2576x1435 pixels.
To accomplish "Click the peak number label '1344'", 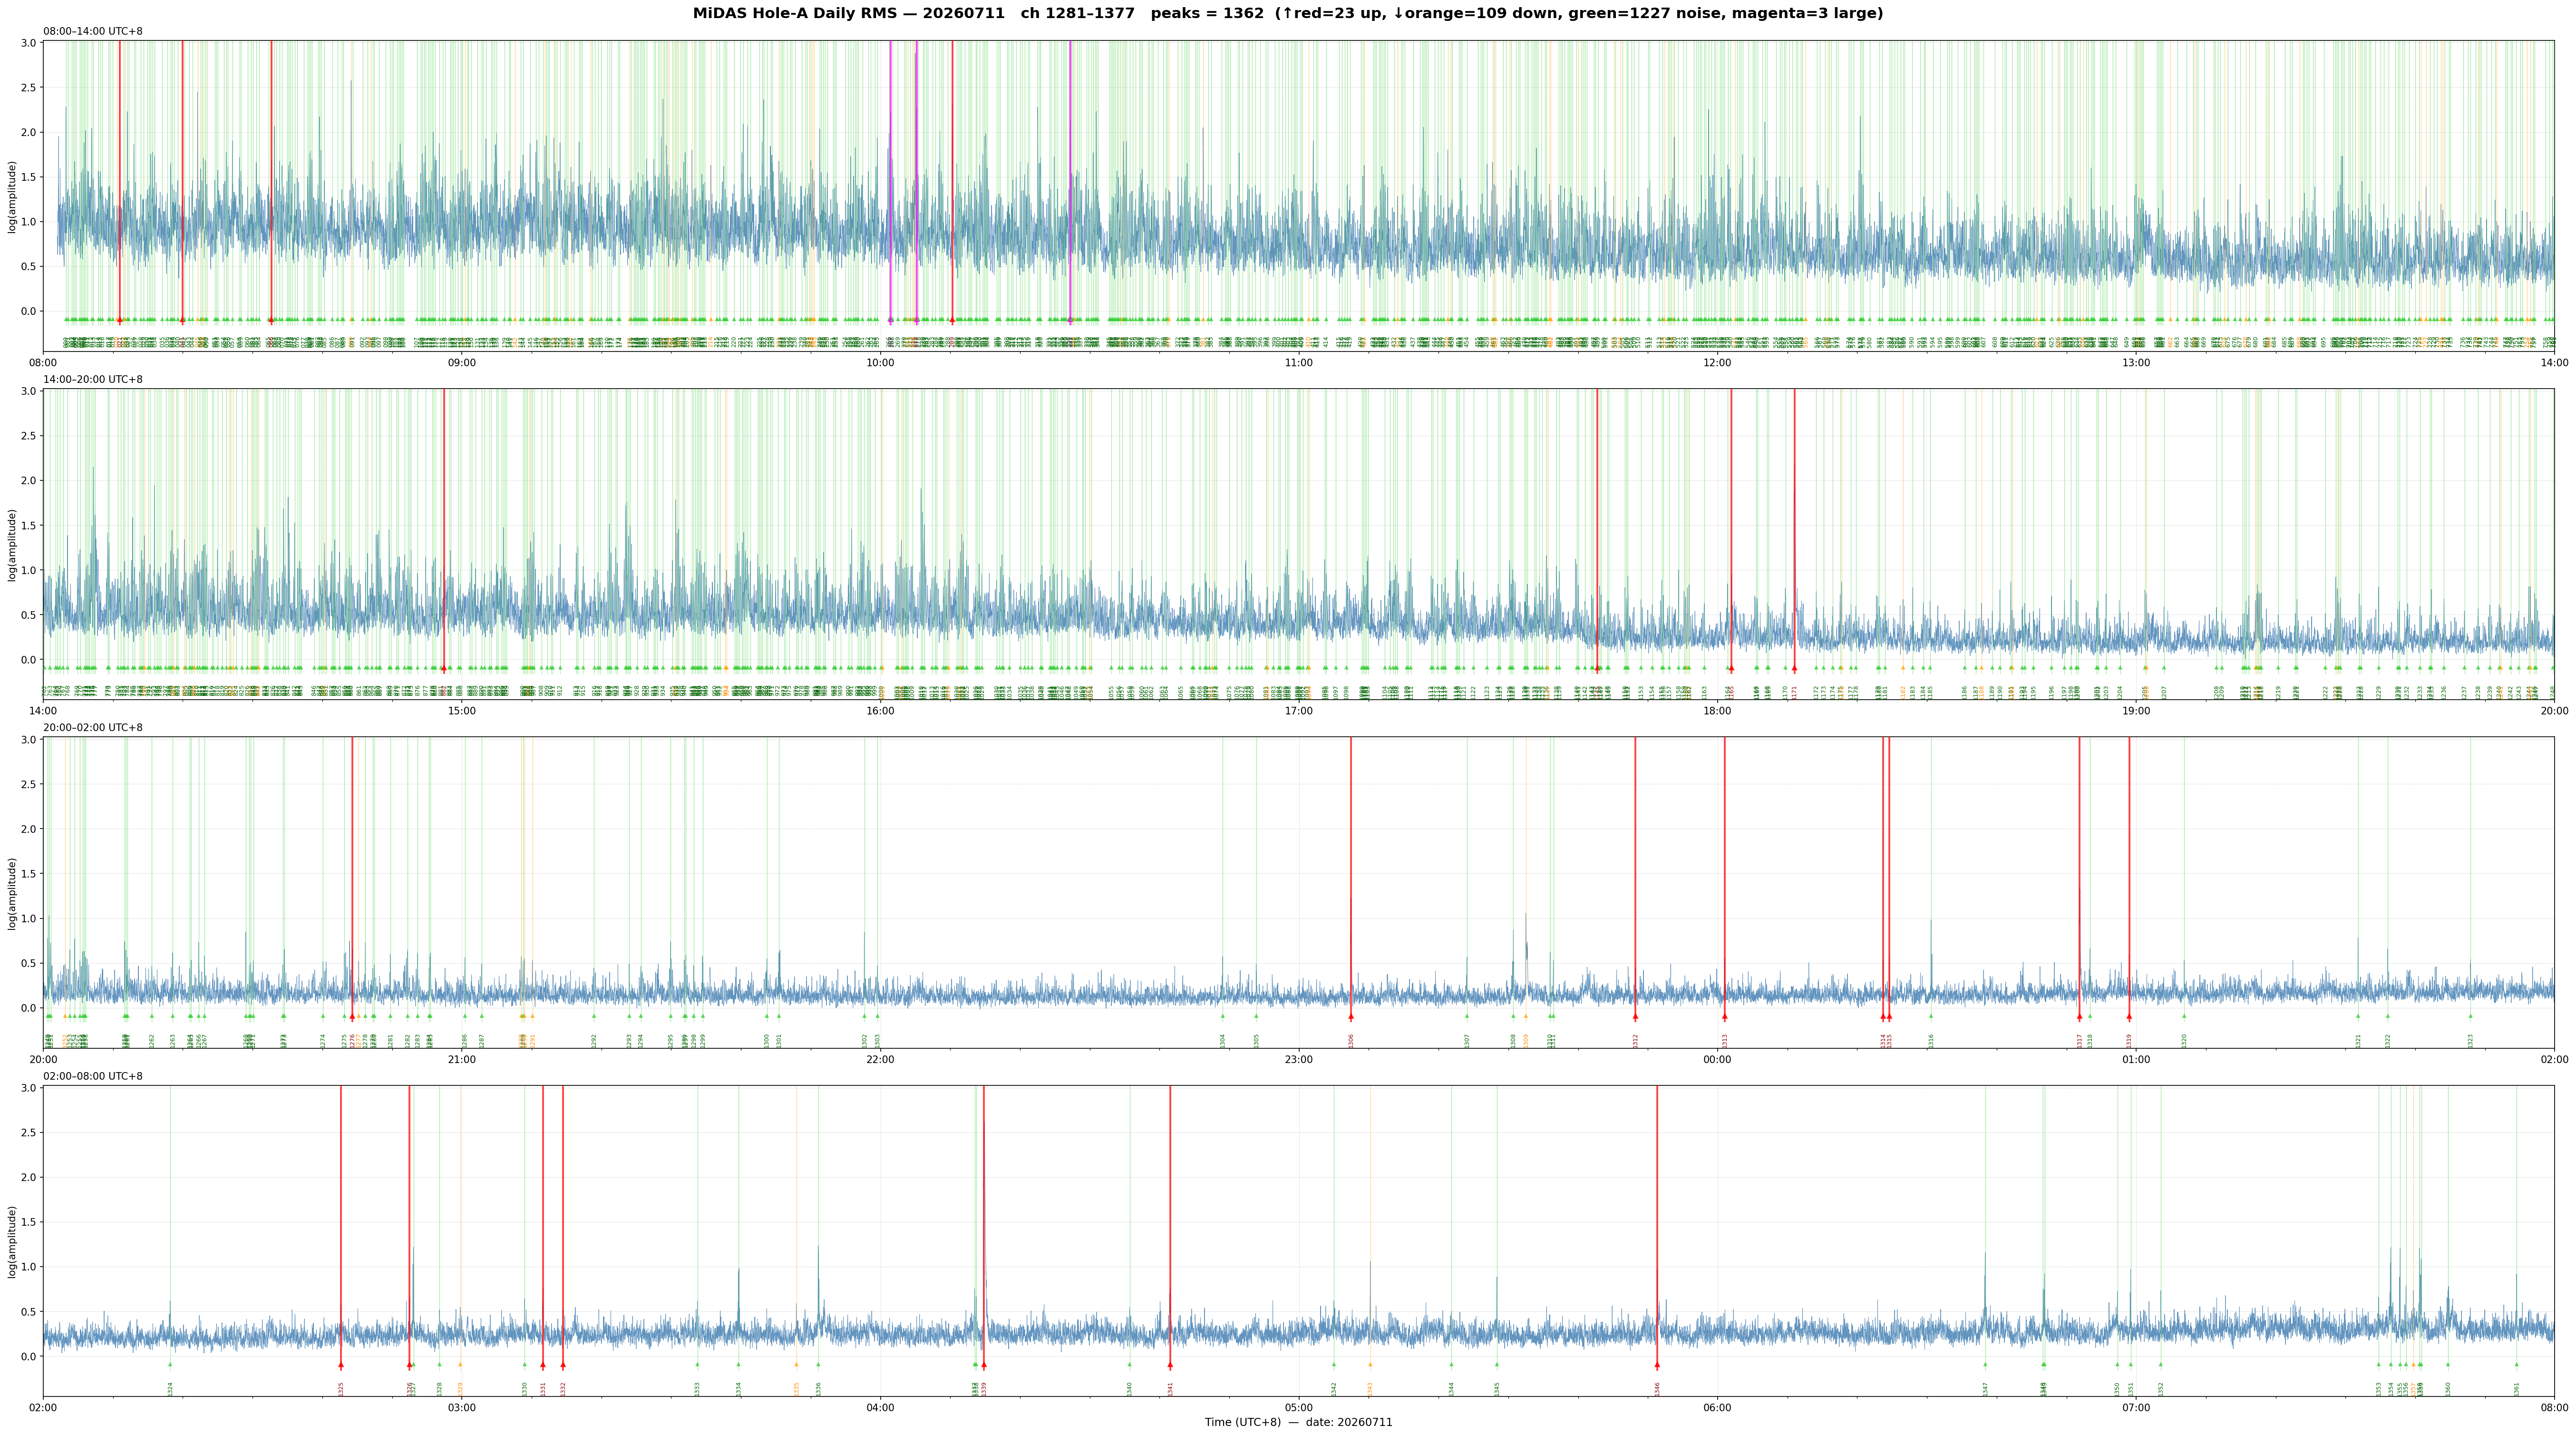I will [1452, 1389].
